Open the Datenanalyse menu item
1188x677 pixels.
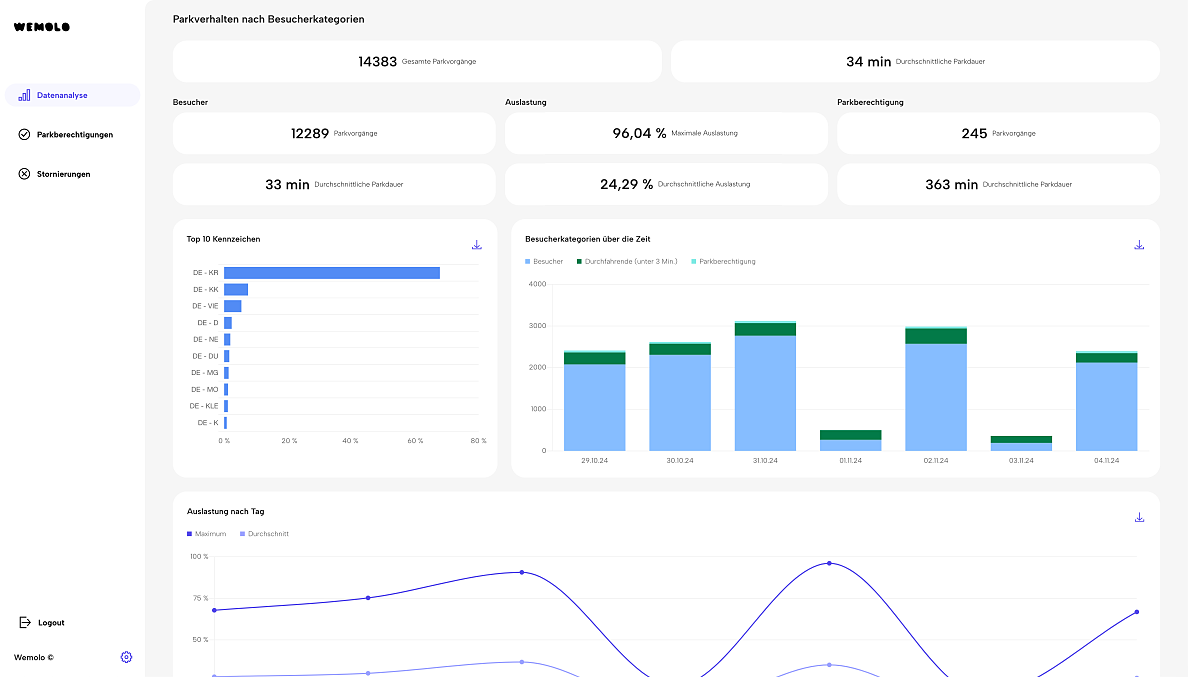coord(62,95)
